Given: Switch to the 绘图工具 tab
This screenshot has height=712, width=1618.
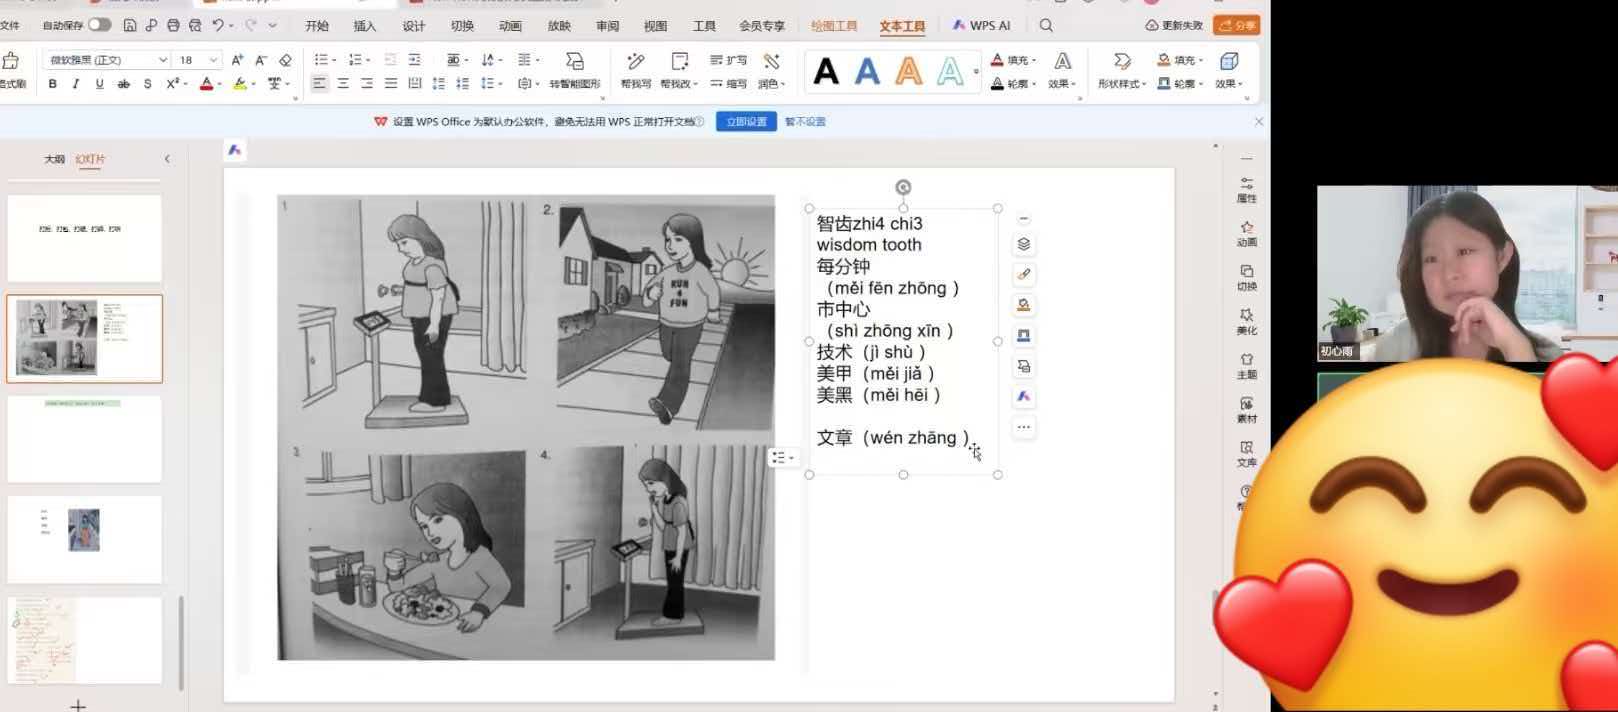Looking at the screenshot, I should (834, 26).
